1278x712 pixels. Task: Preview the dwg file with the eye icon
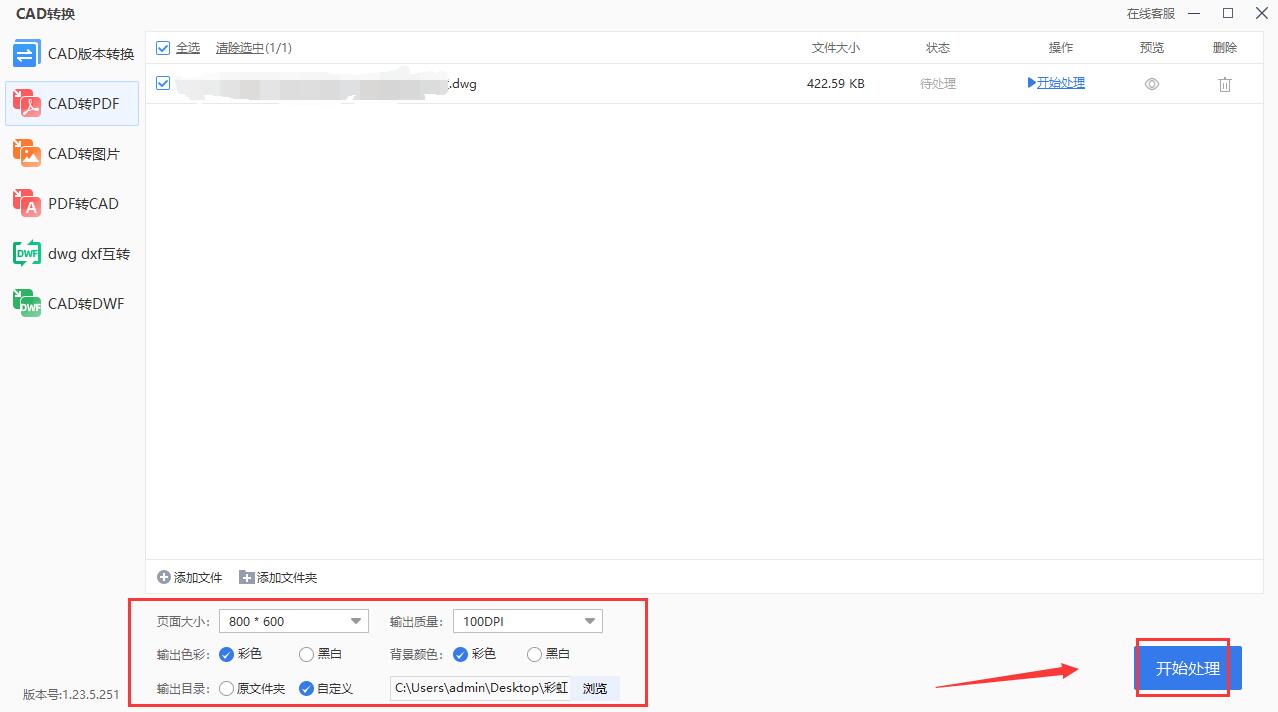point(1151,84)
